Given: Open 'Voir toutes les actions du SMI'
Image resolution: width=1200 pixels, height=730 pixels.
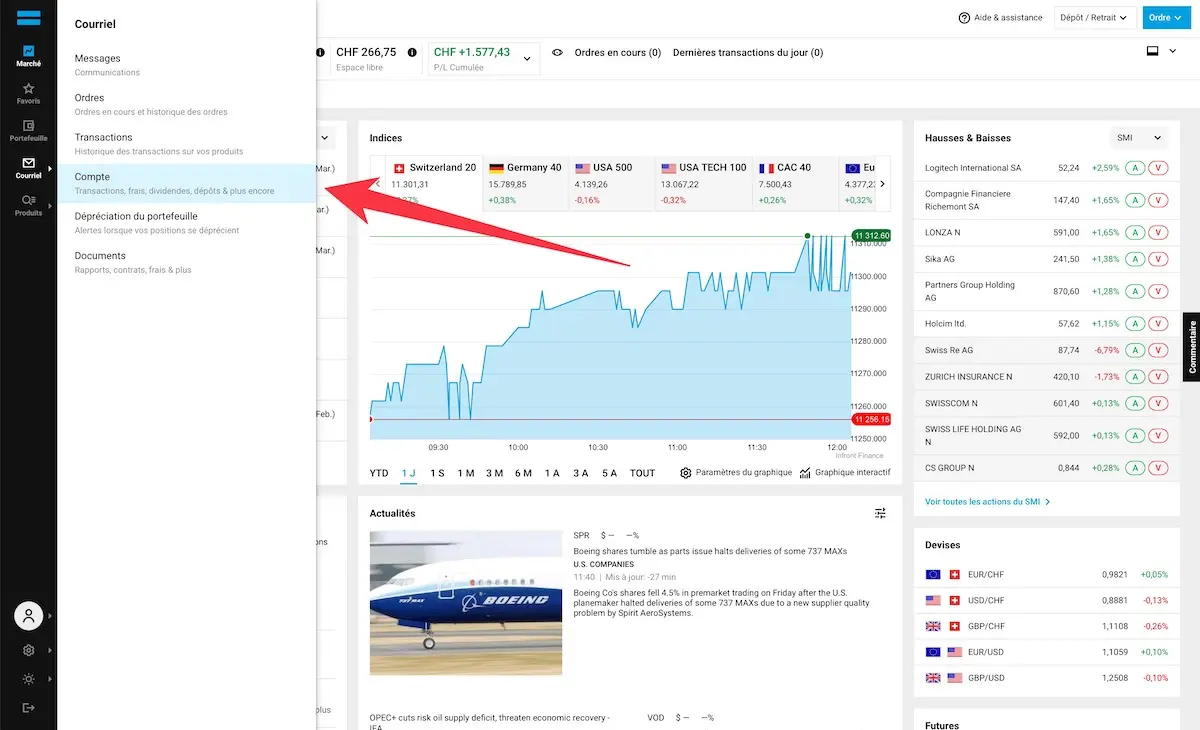Looking at the screenshot, I should [984, 501].
